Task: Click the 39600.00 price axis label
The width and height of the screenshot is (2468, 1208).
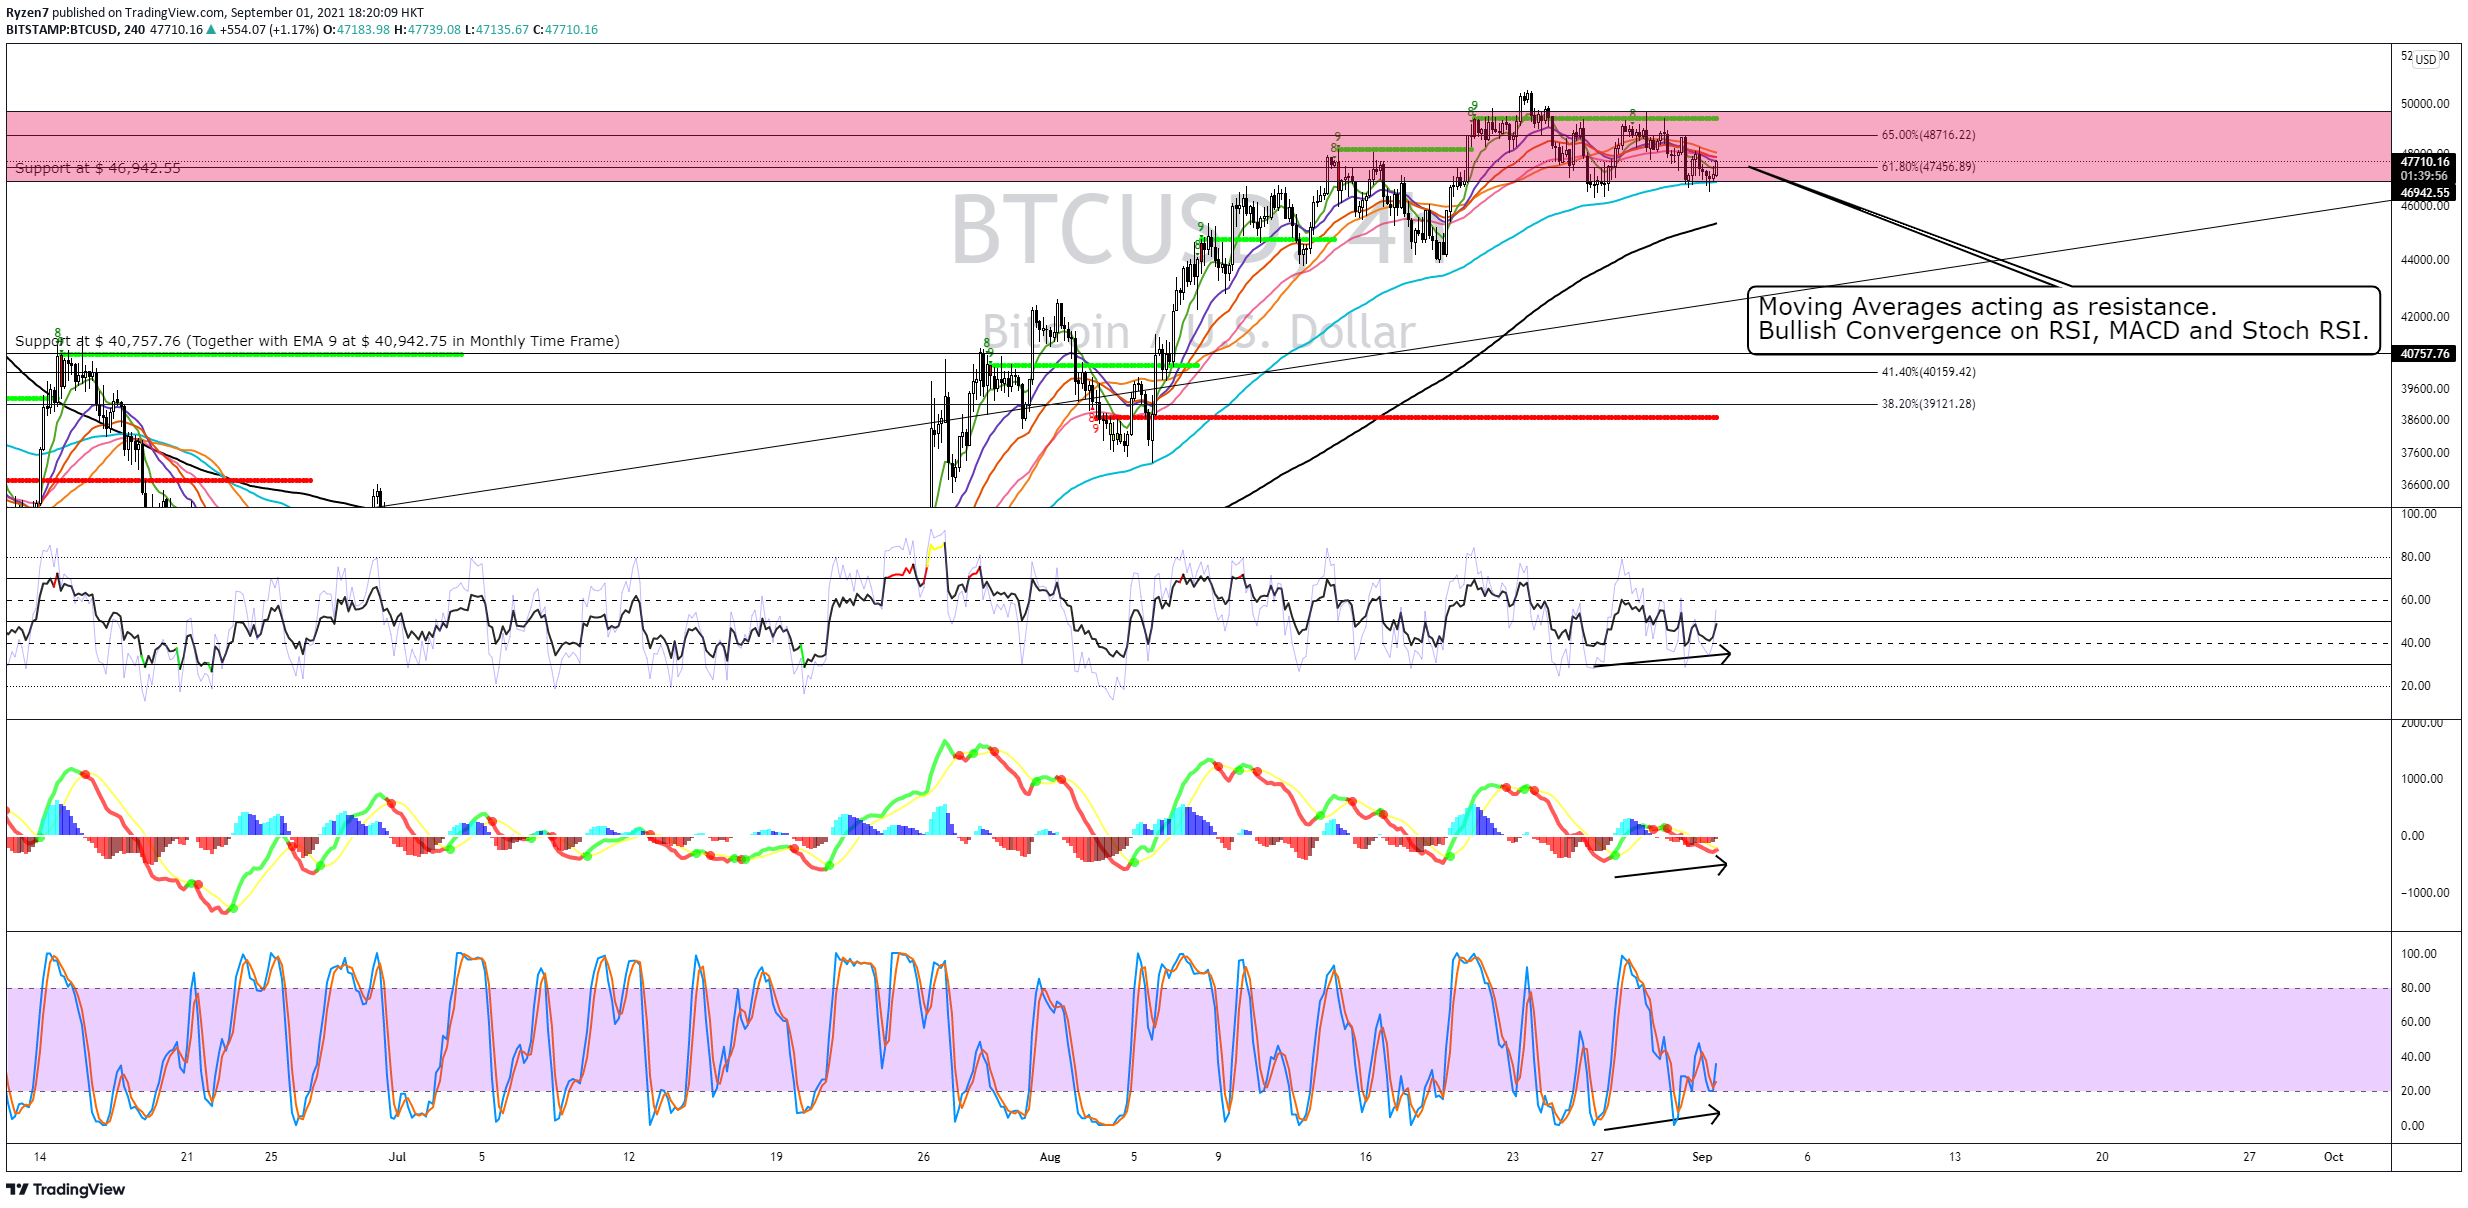Action: 2425,389
